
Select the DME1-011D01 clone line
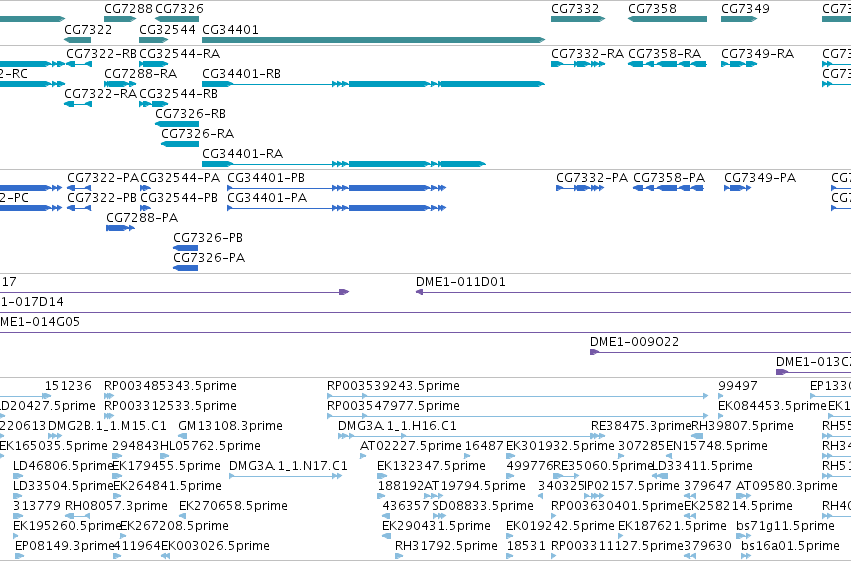point(633,292)
